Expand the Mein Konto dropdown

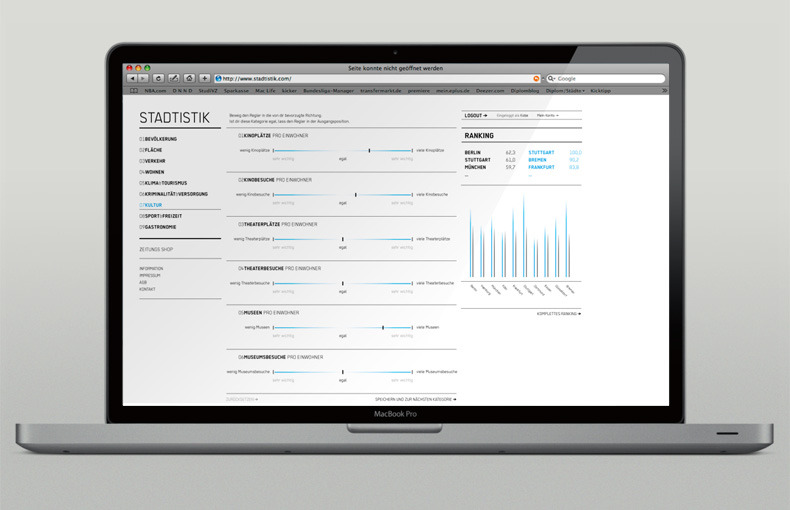[547, 116]
